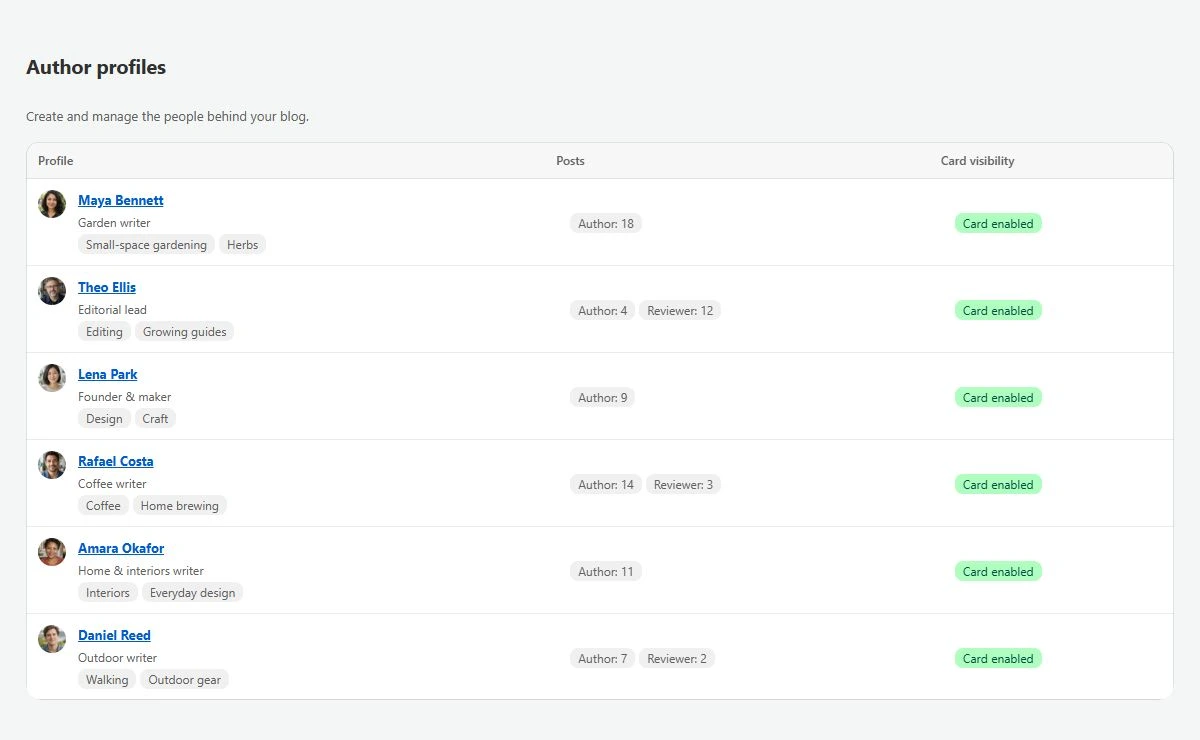Select the Everyday design tag
The image size is (1200, 740).
(x=192, y=593)
